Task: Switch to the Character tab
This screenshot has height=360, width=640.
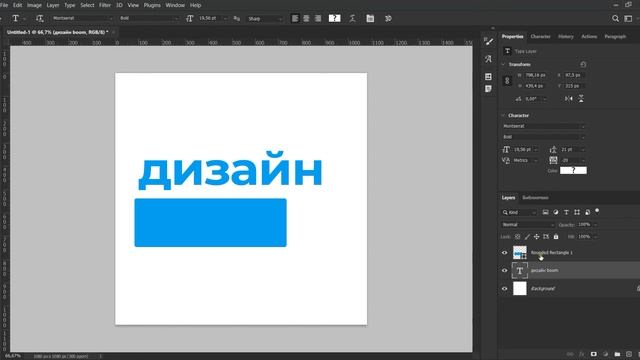Action: [x=540, y=36]
